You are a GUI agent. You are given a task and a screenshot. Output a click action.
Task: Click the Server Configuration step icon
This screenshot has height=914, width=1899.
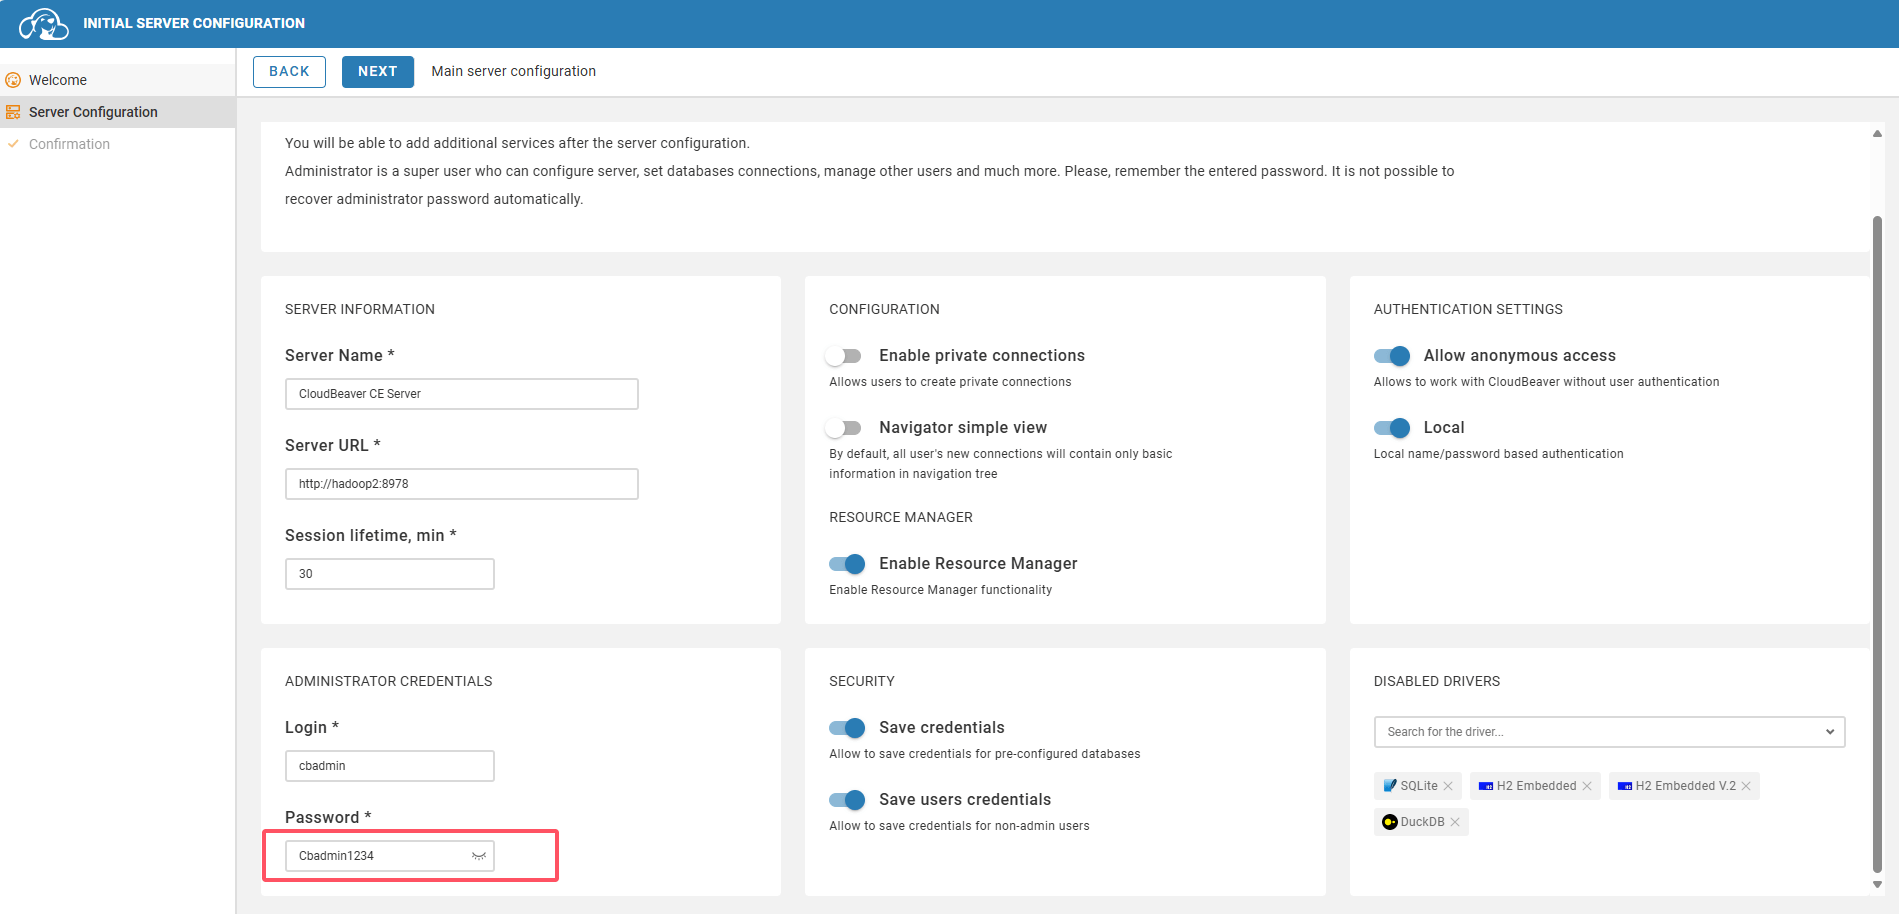click(x=13, y=112)
